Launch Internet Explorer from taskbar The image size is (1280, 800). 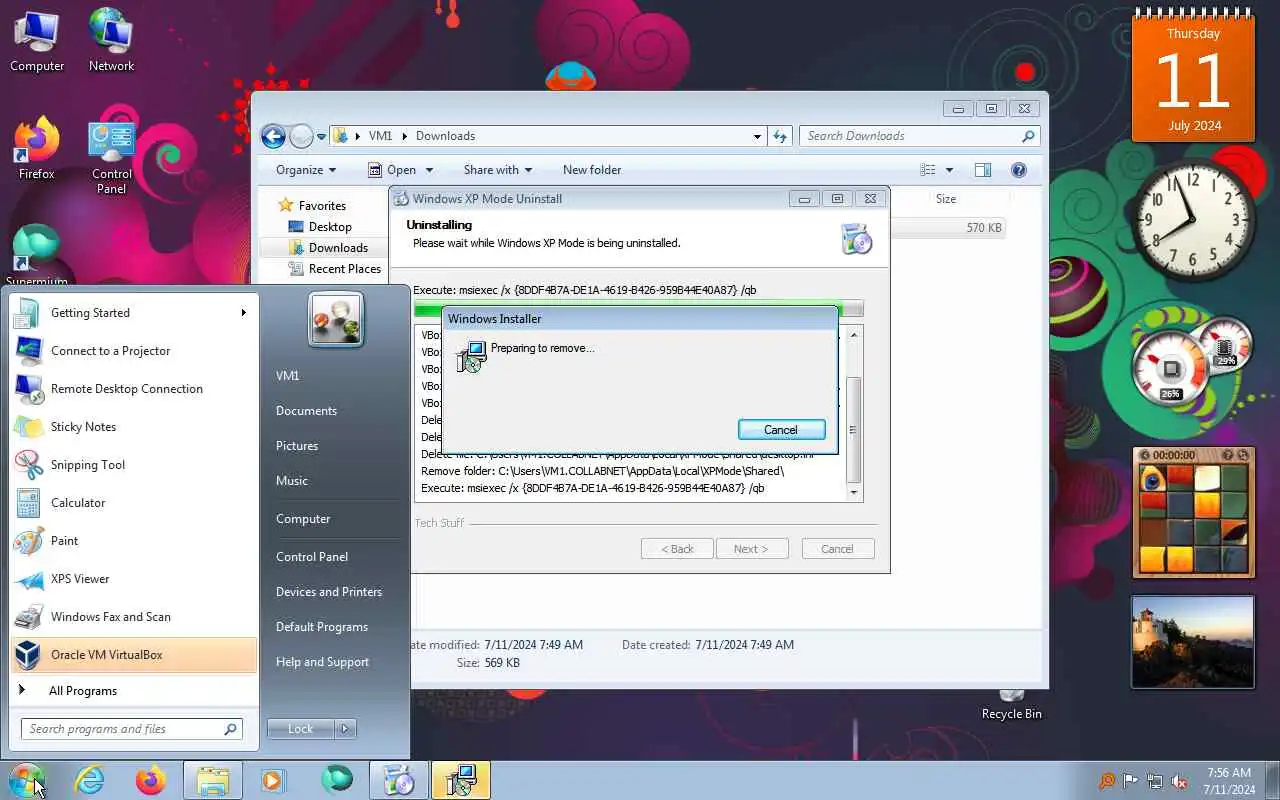coord(90,780)
